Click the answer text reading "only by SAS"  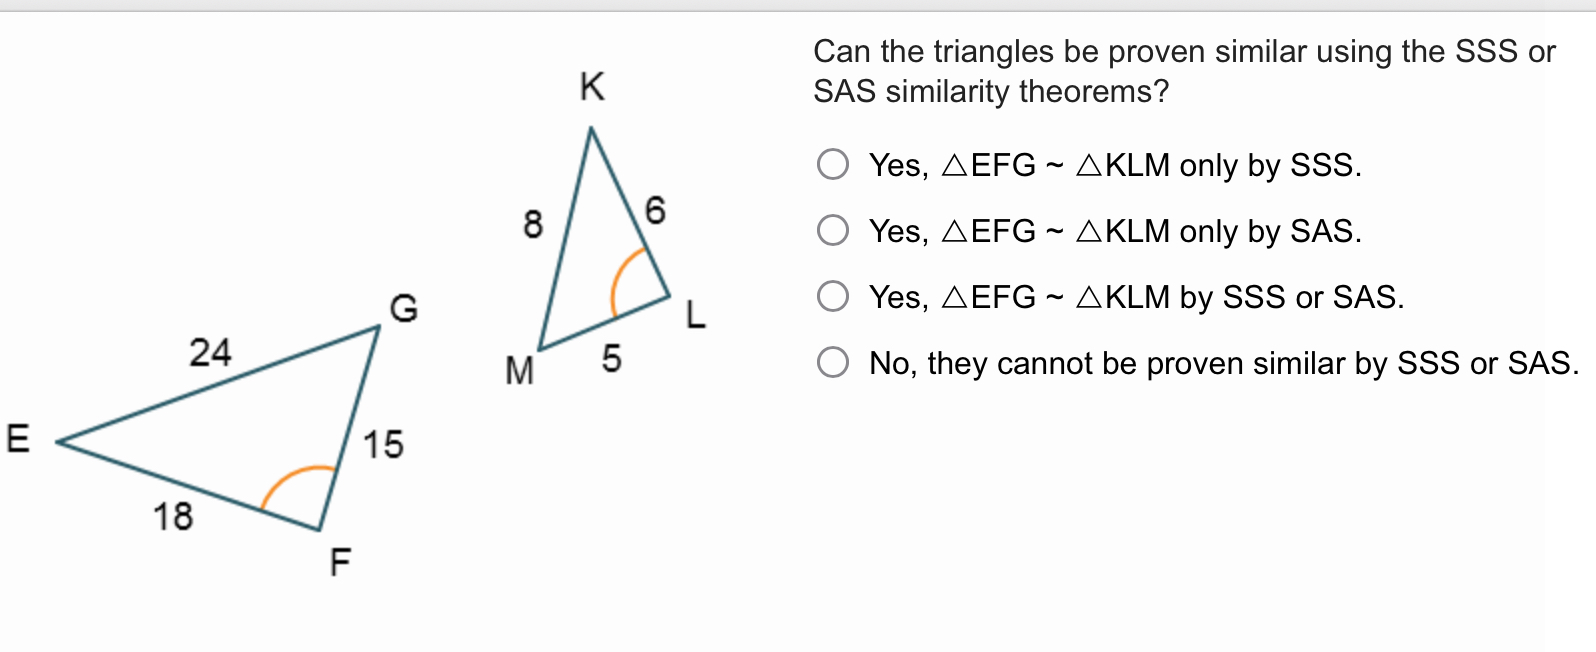point(1114,231)
